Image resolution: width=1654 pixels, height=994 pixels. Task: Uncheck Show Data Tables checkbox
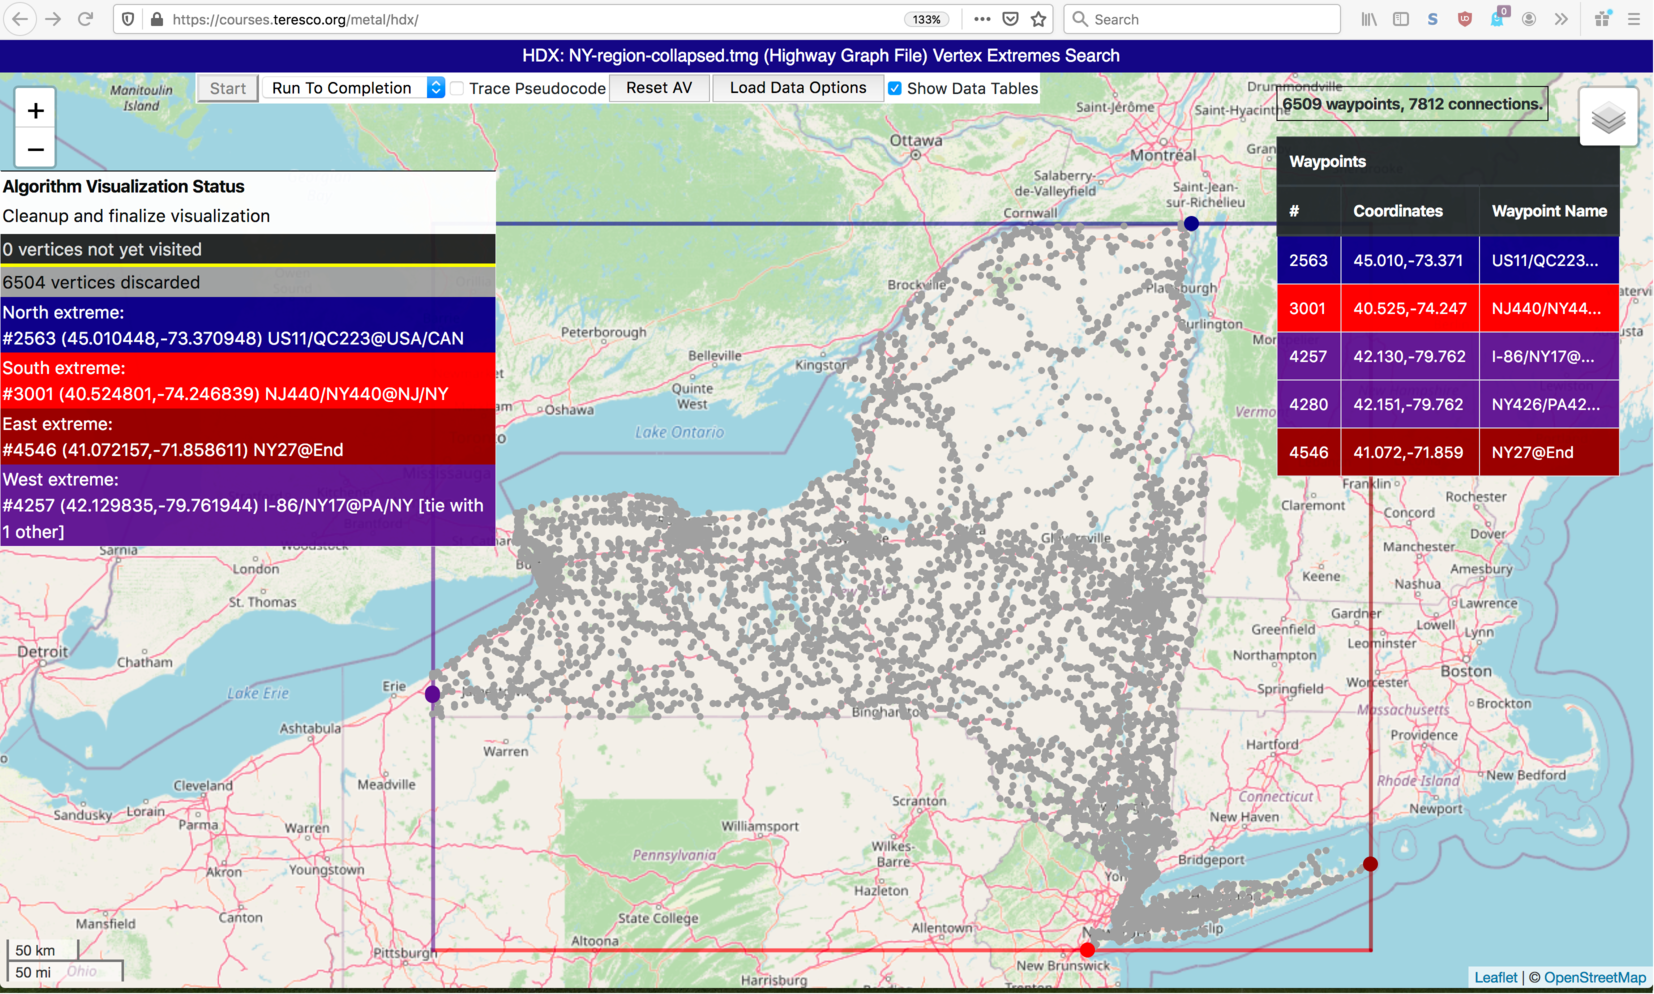pyautogui.click(x=895, y=89)
